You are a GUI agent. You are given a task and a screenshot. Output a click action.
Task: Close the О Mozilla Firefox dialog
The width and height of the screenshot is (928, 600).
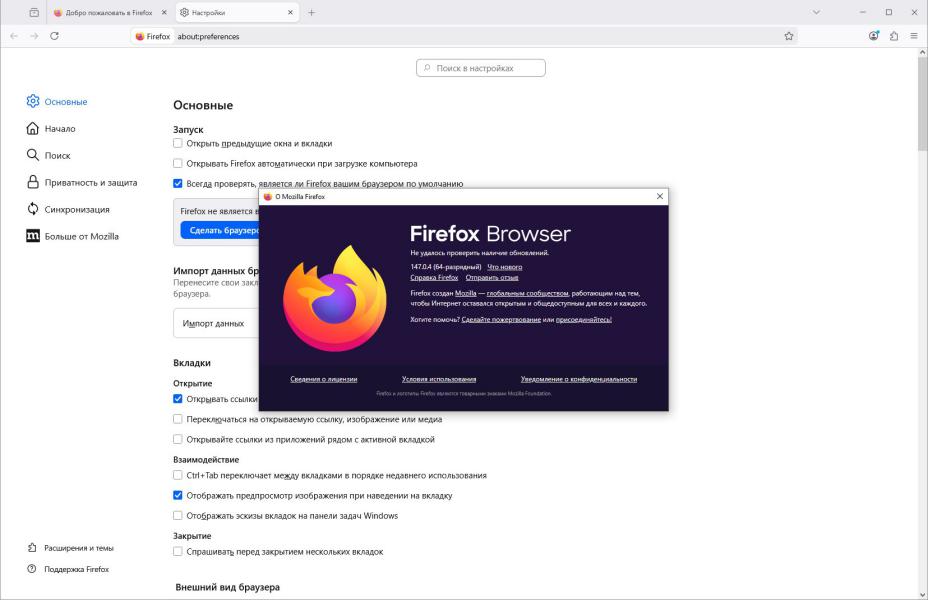tap(659, 196)
